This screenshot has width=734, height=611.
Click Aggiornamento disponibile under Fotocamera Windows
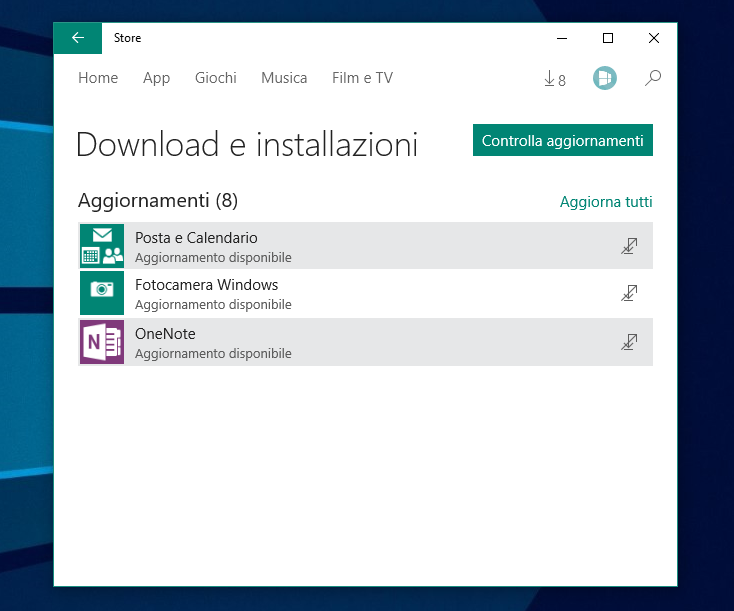coord(213,305)
